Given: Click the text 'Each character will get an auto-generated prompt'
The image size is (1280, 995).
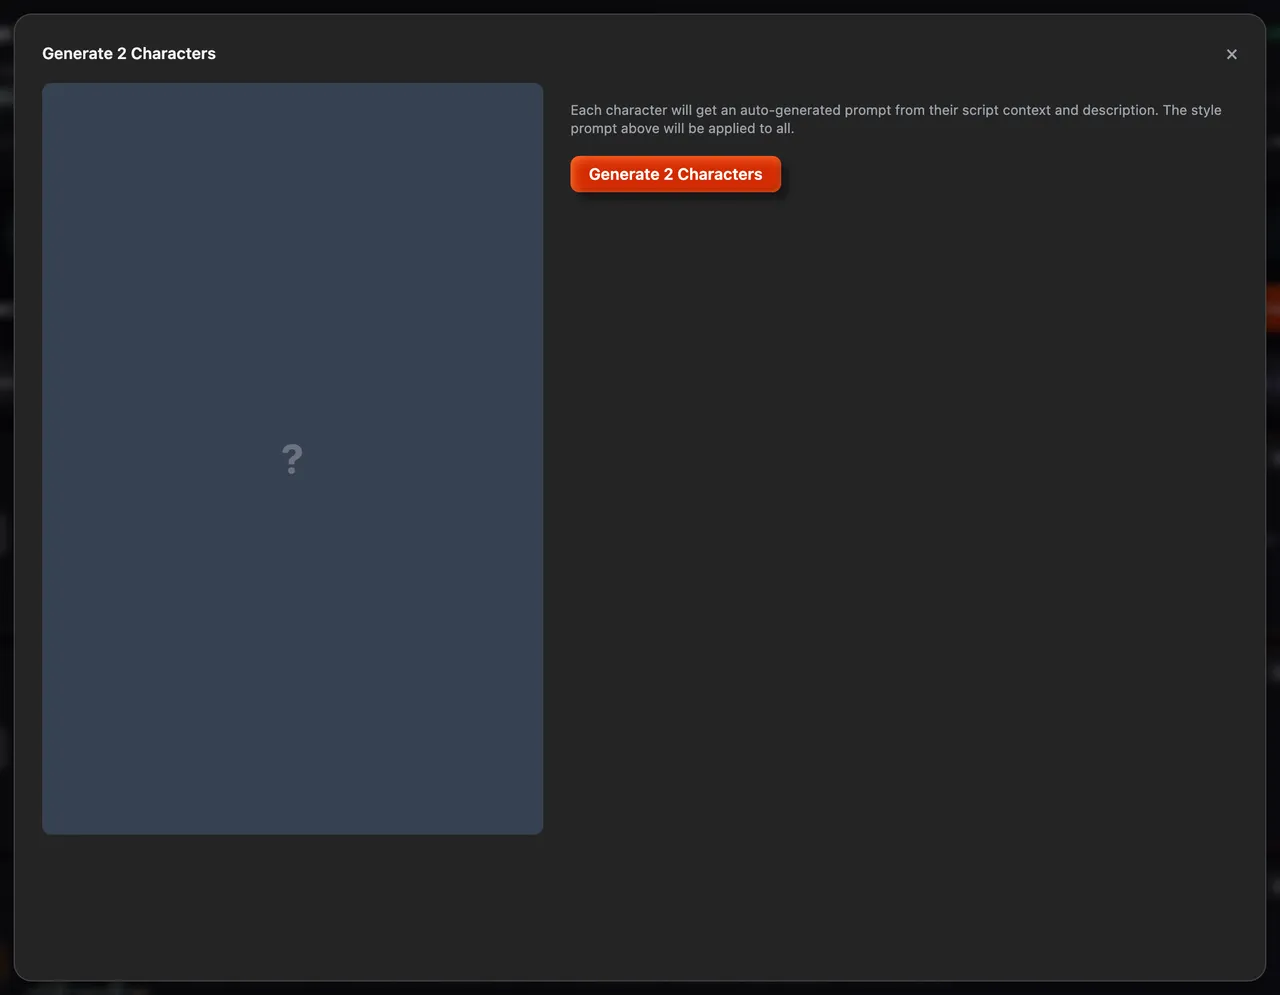Looking at the screenshot, I should point(731,110).
